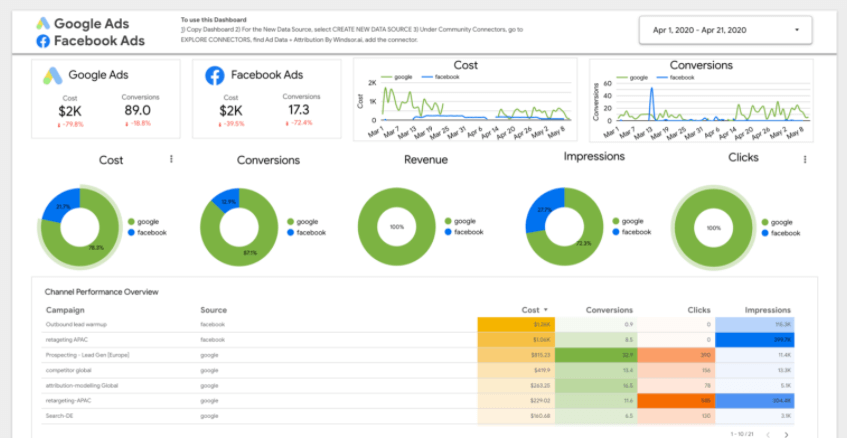Click dark blue impressions cell for retageting APAC
847x442 pixels.
[755, 340]
